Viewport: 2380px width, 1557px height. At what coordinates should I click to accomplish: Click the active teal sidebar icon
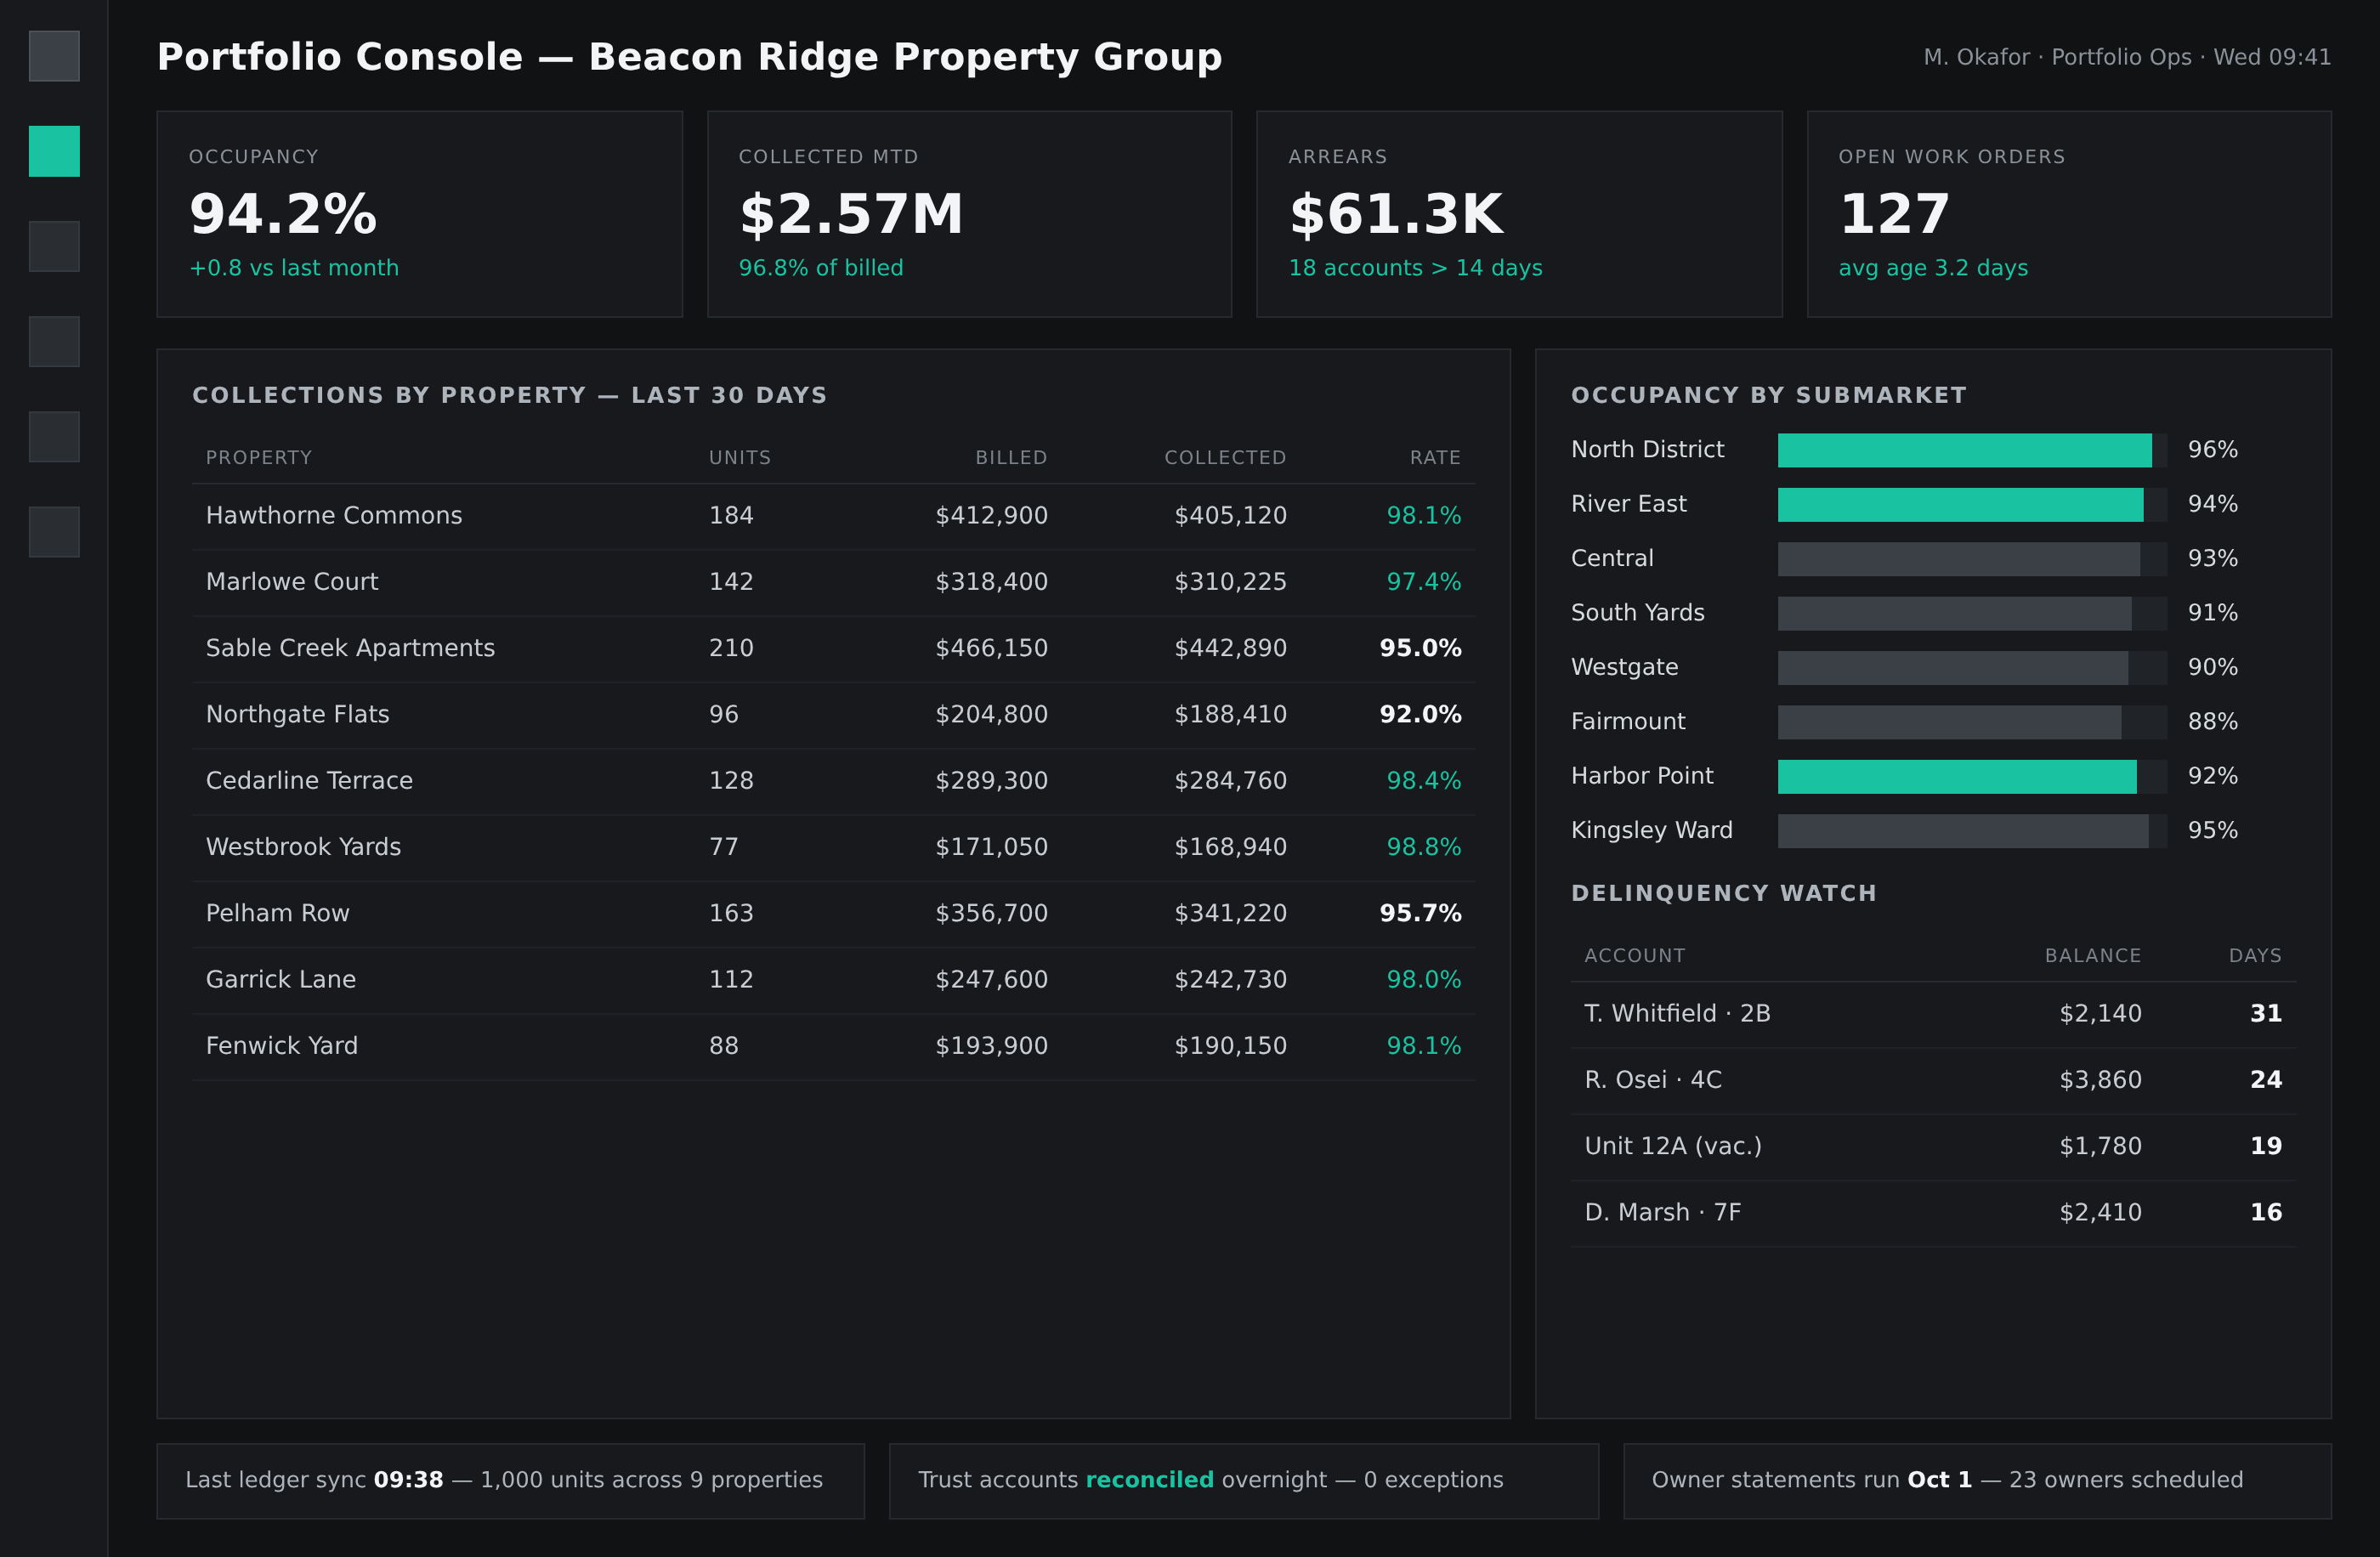pyautogui.click(x=54, y=151)
